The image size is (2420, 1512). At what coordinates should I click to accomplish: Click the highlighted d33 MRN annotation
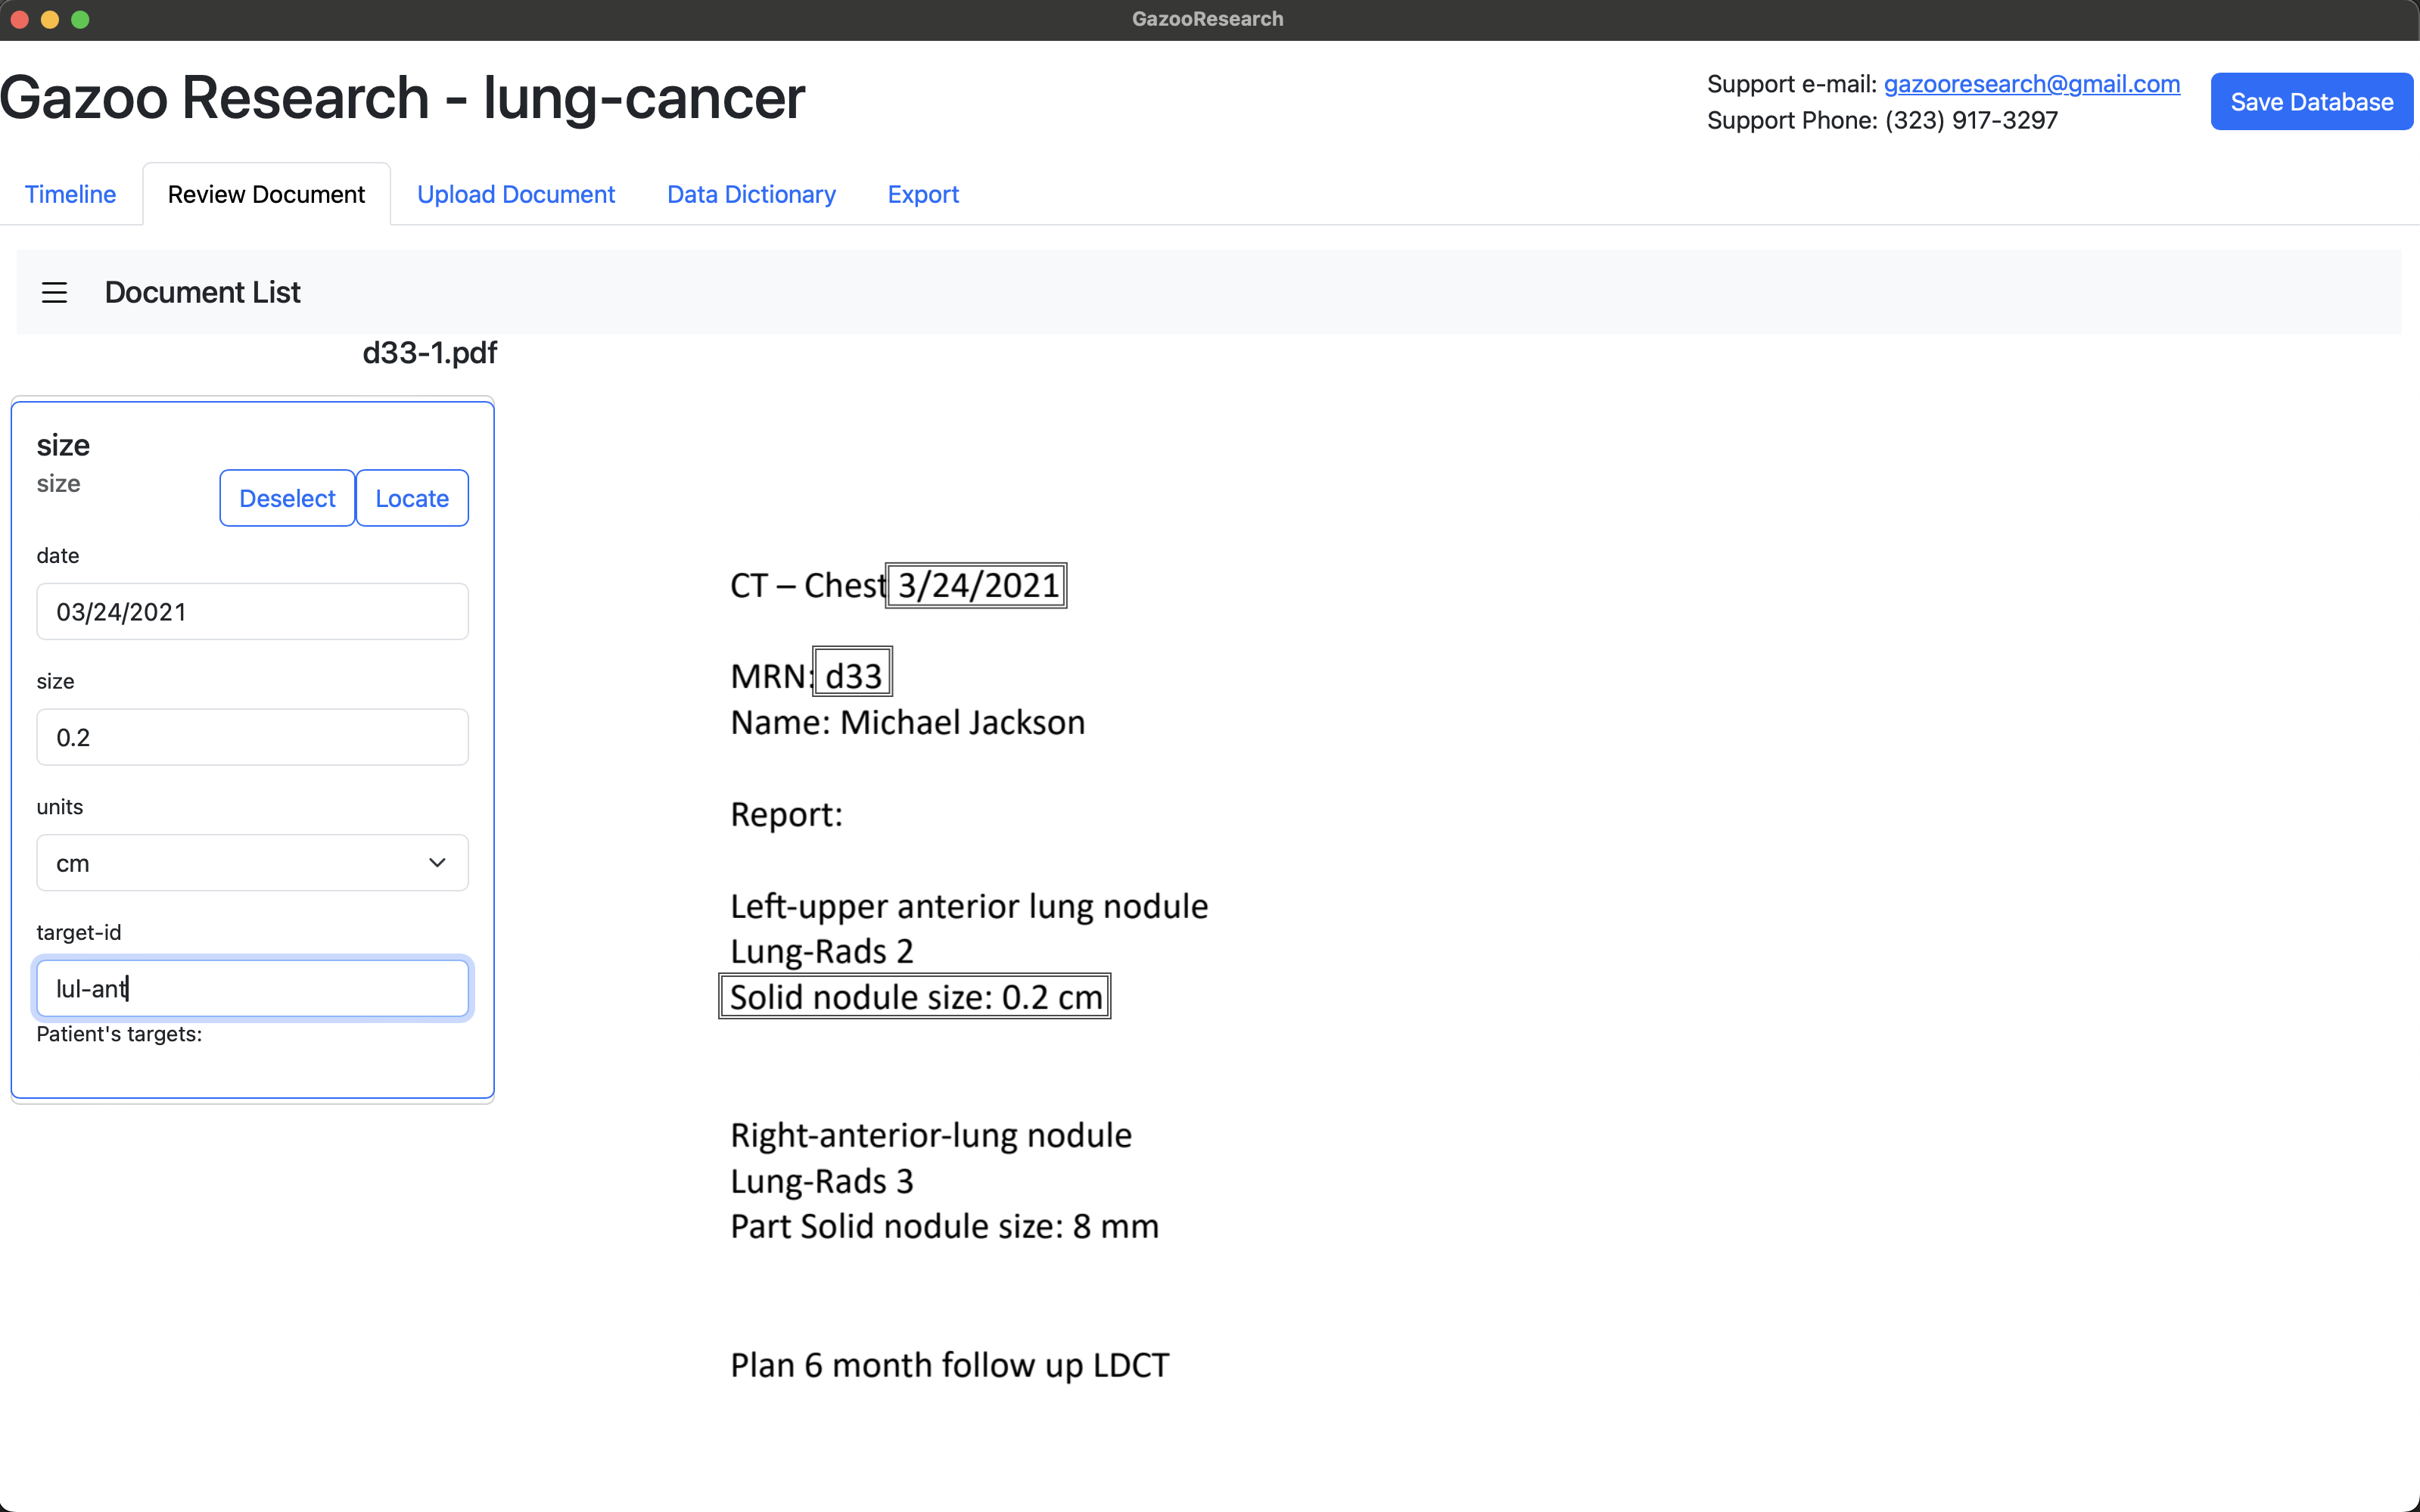pyautogui.click(x=853, y=675)
